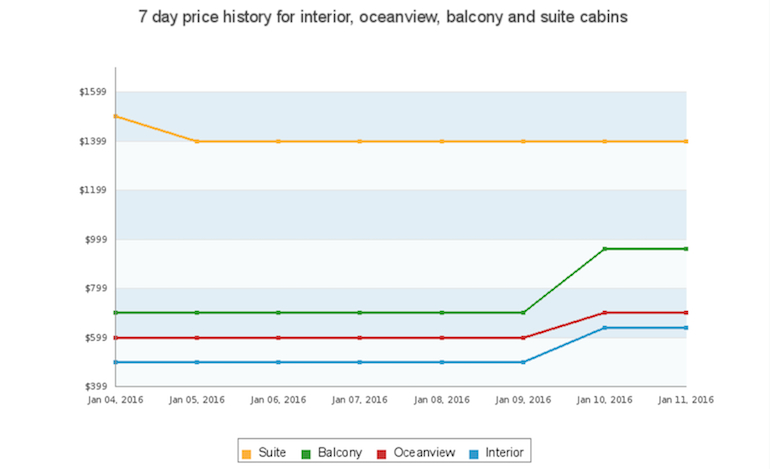Image resolution: width=770 pixels, height=469 pixels.
Task: Click the green Balcony legend swatch
Action: point(305,454)
